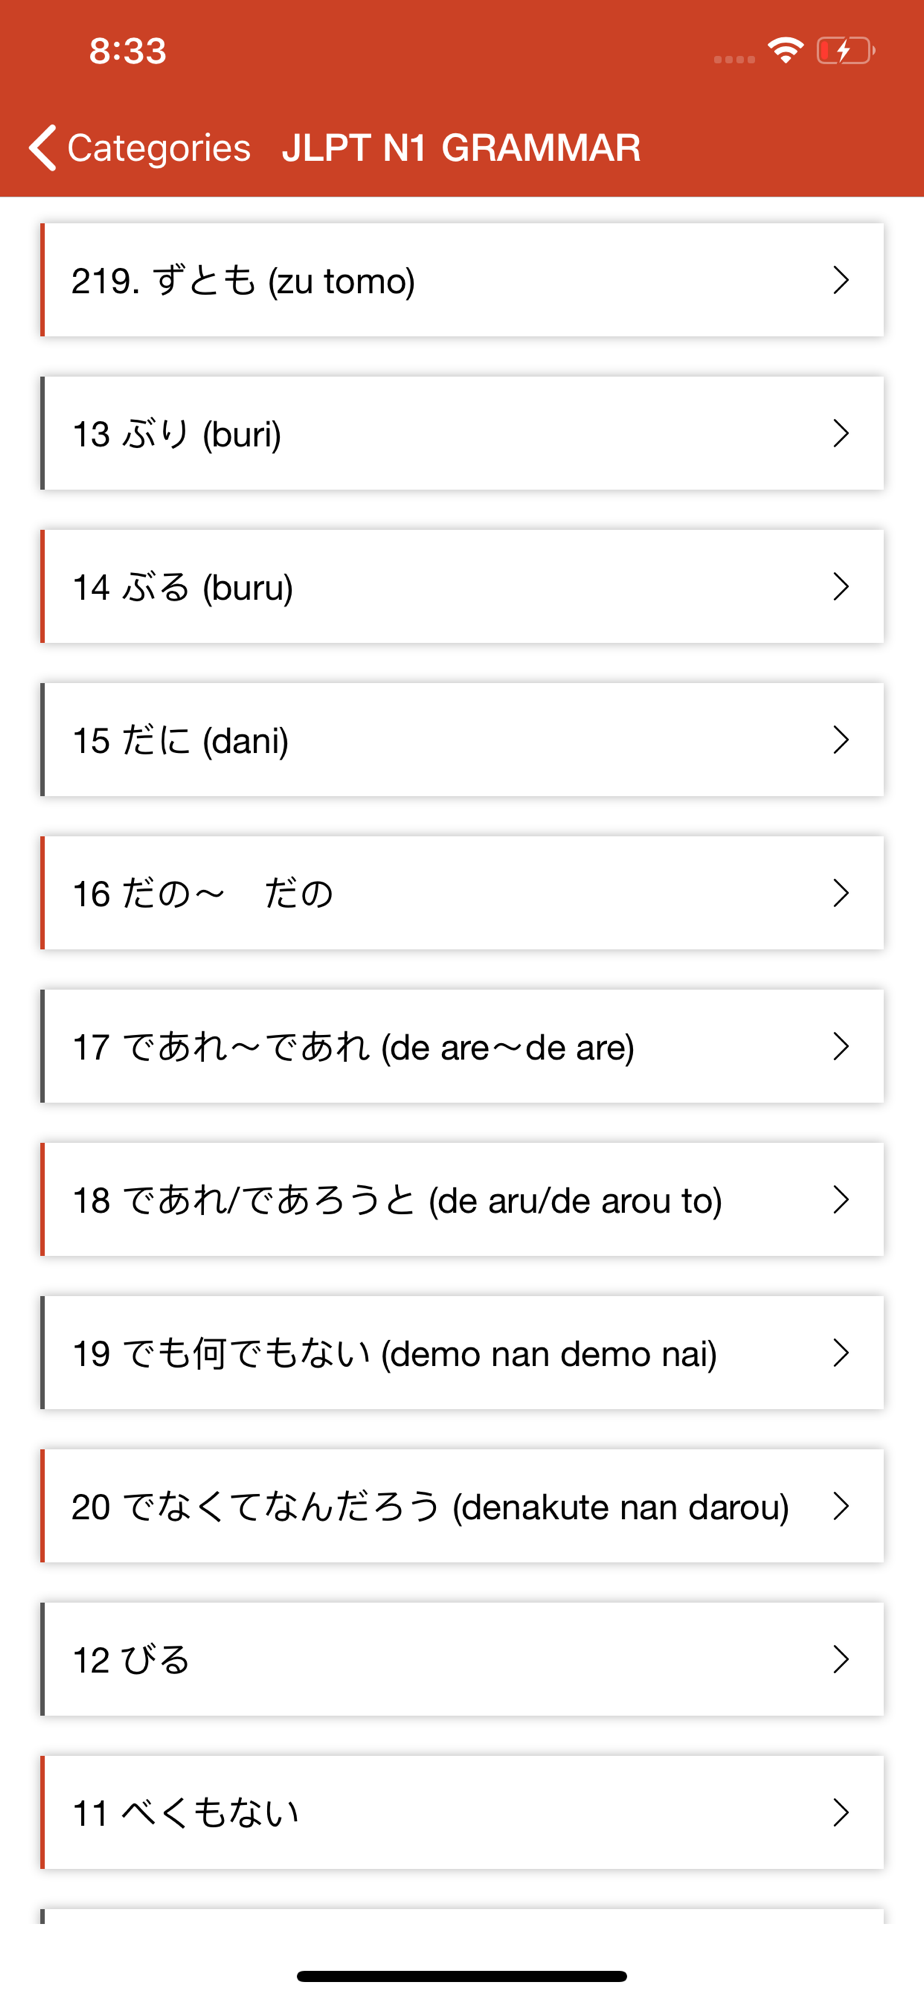This screenshot has height=2000, width=924.
Task: Tap the chevron on 12 びる row
Action: click(841, 1659)
